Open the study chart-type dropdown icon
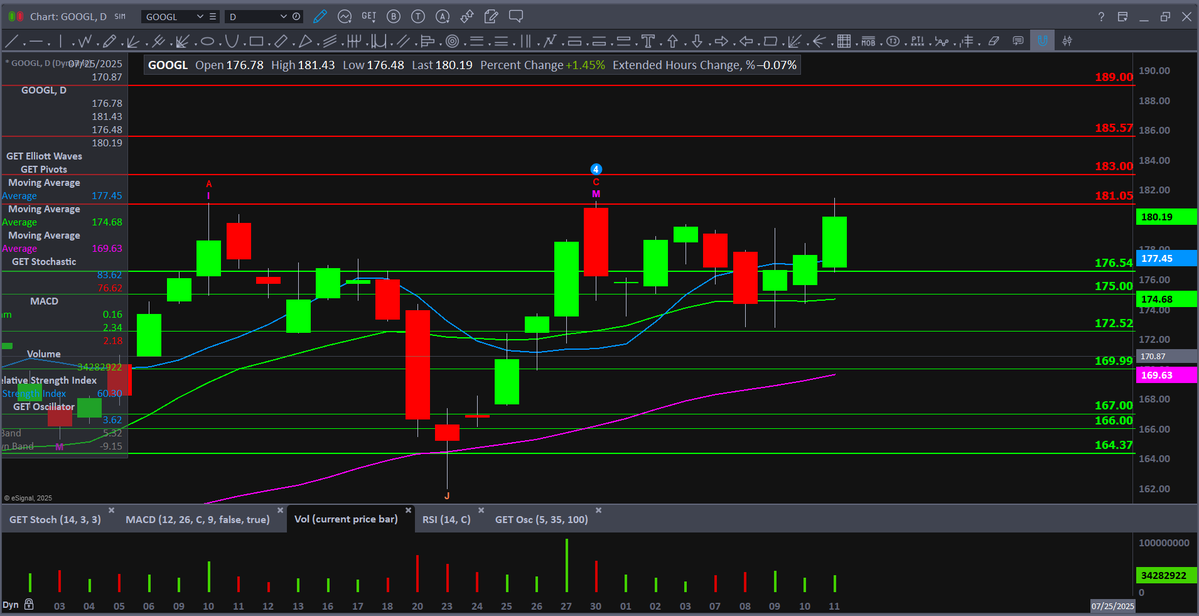The image size is (1199, 616). tap(345, 16)
